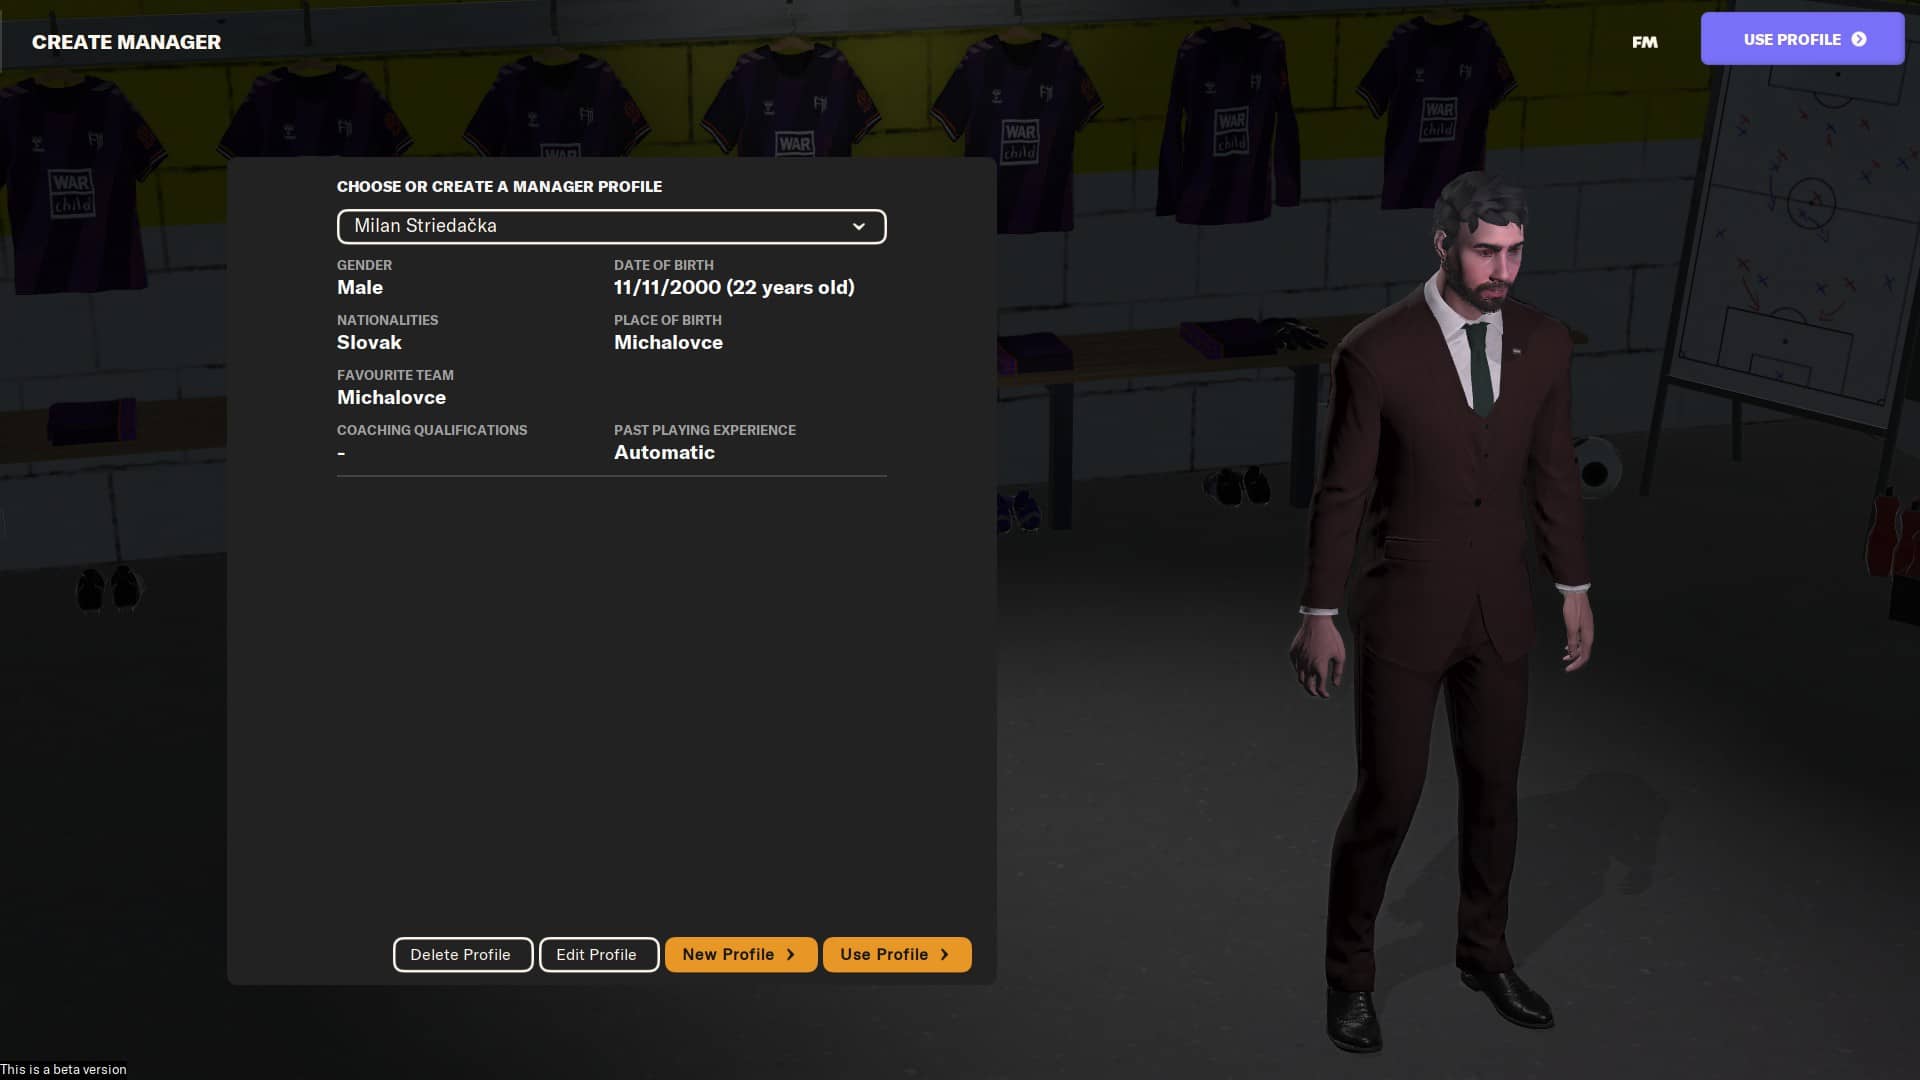Click the FM logo icon
Image resolution: width=1920 pixels, height=1080 pixels.
pos(1645,42)
